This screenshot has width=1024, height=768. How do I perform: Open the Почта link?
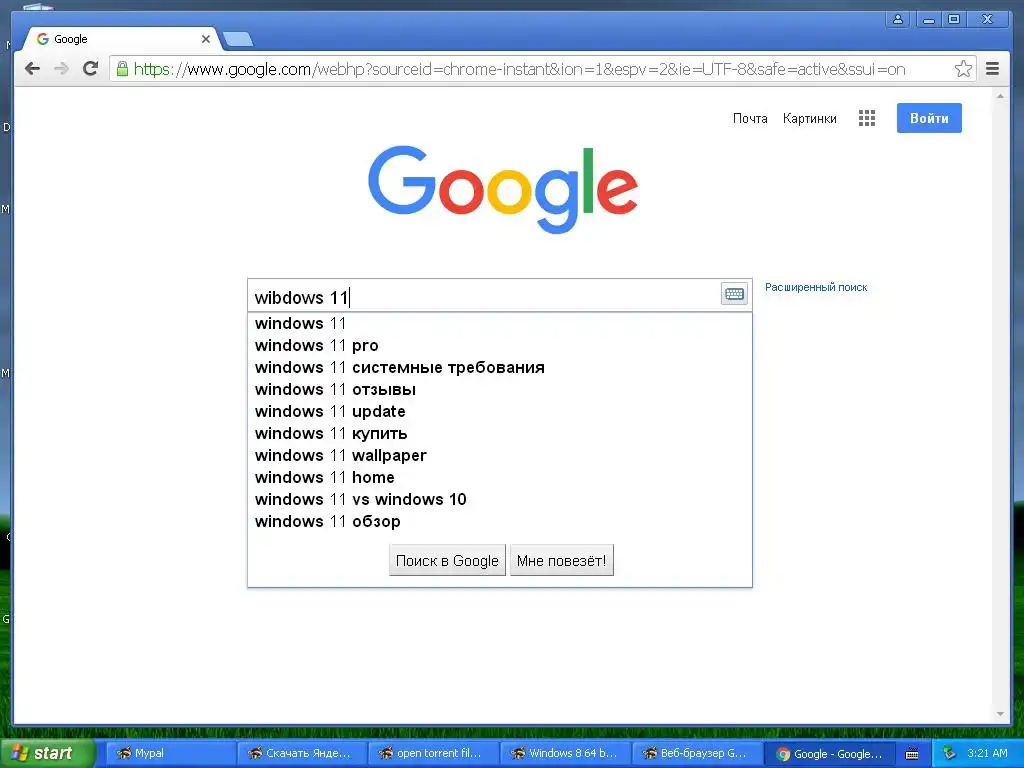pos(750,118)
